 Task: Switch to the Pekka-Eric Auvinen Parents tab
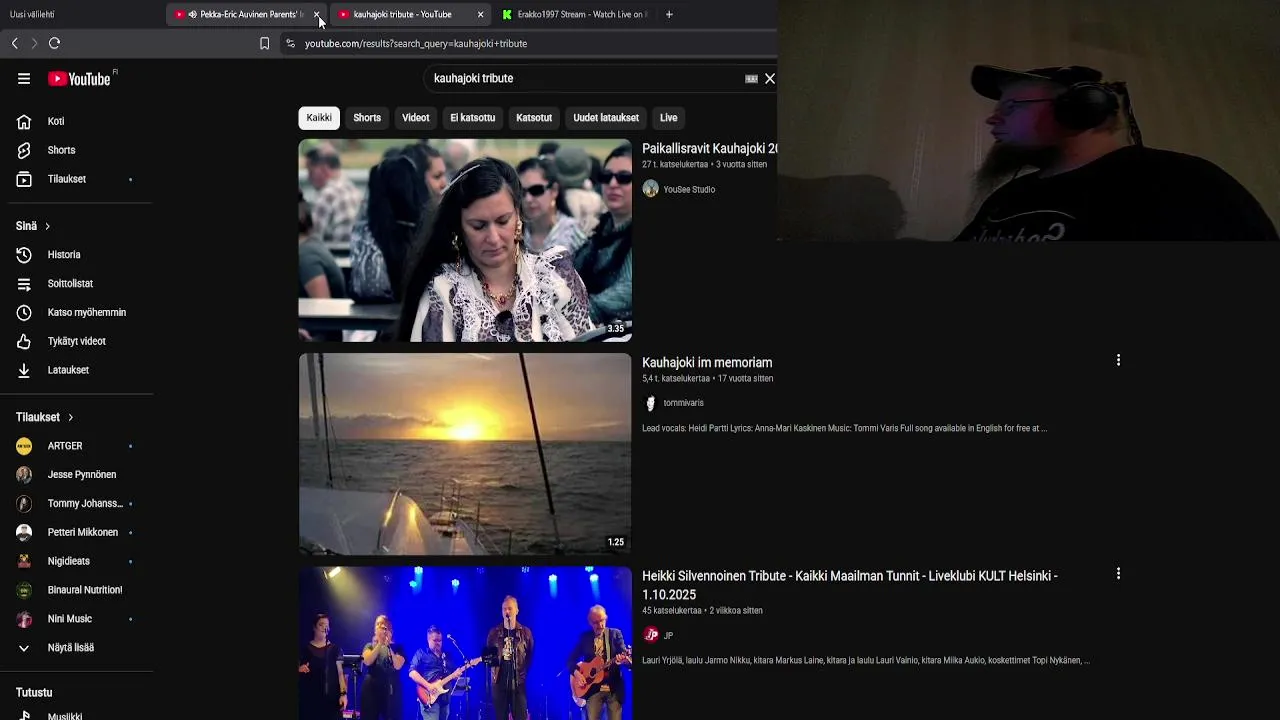tap(248, 14)
